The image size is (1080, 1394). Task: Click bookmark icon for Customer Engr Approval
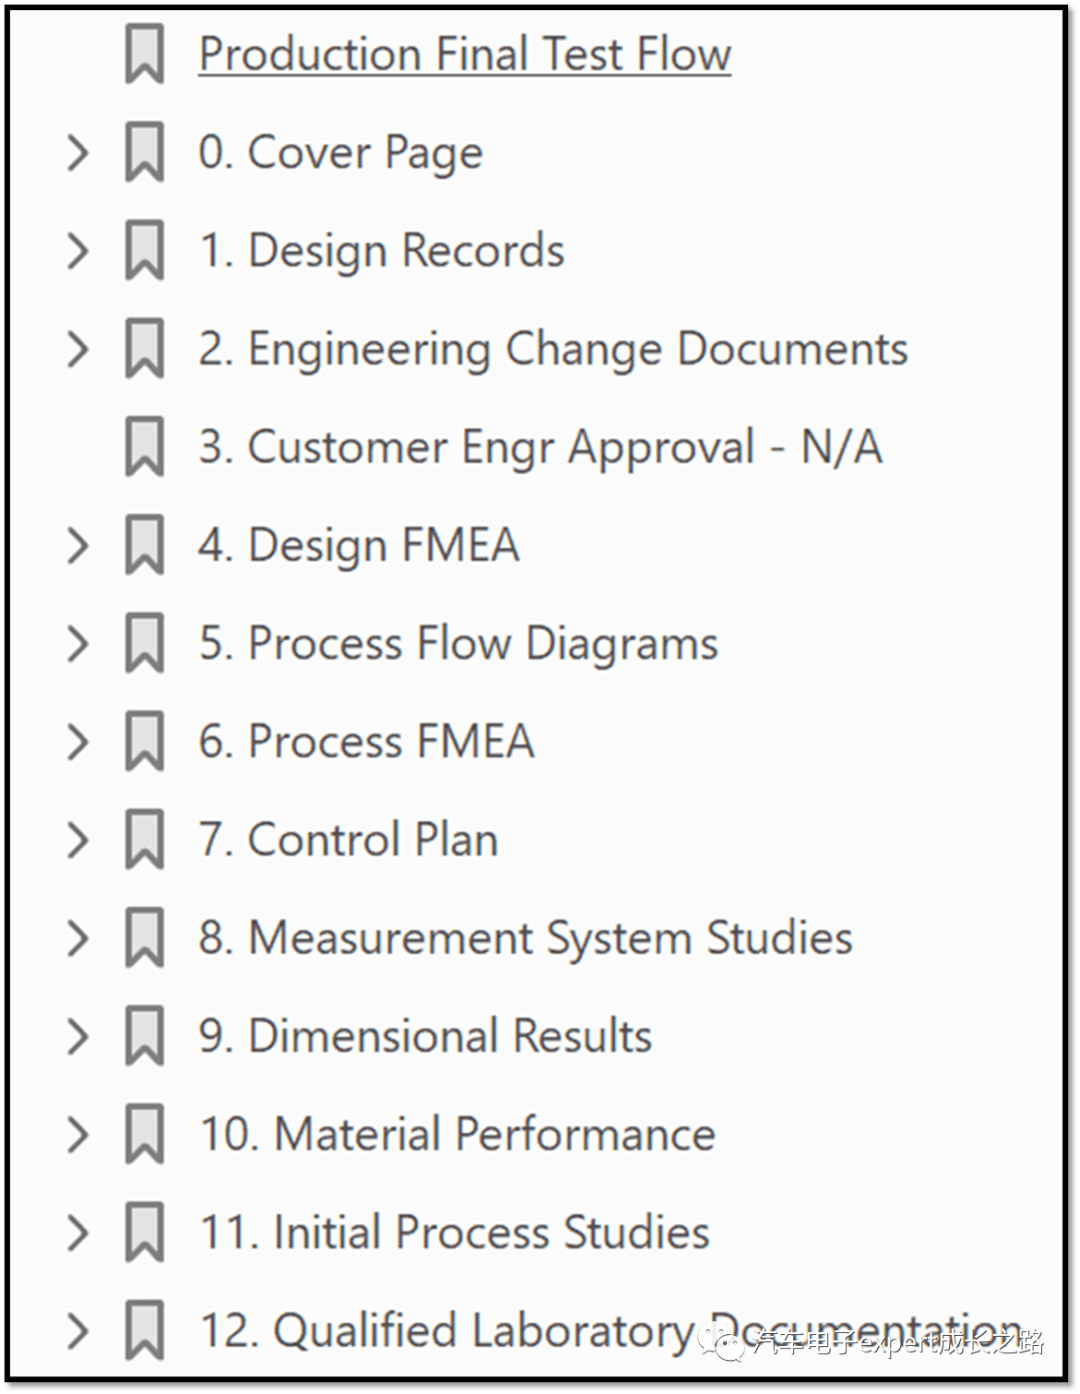pyautogui.click(x=144, y=447)
